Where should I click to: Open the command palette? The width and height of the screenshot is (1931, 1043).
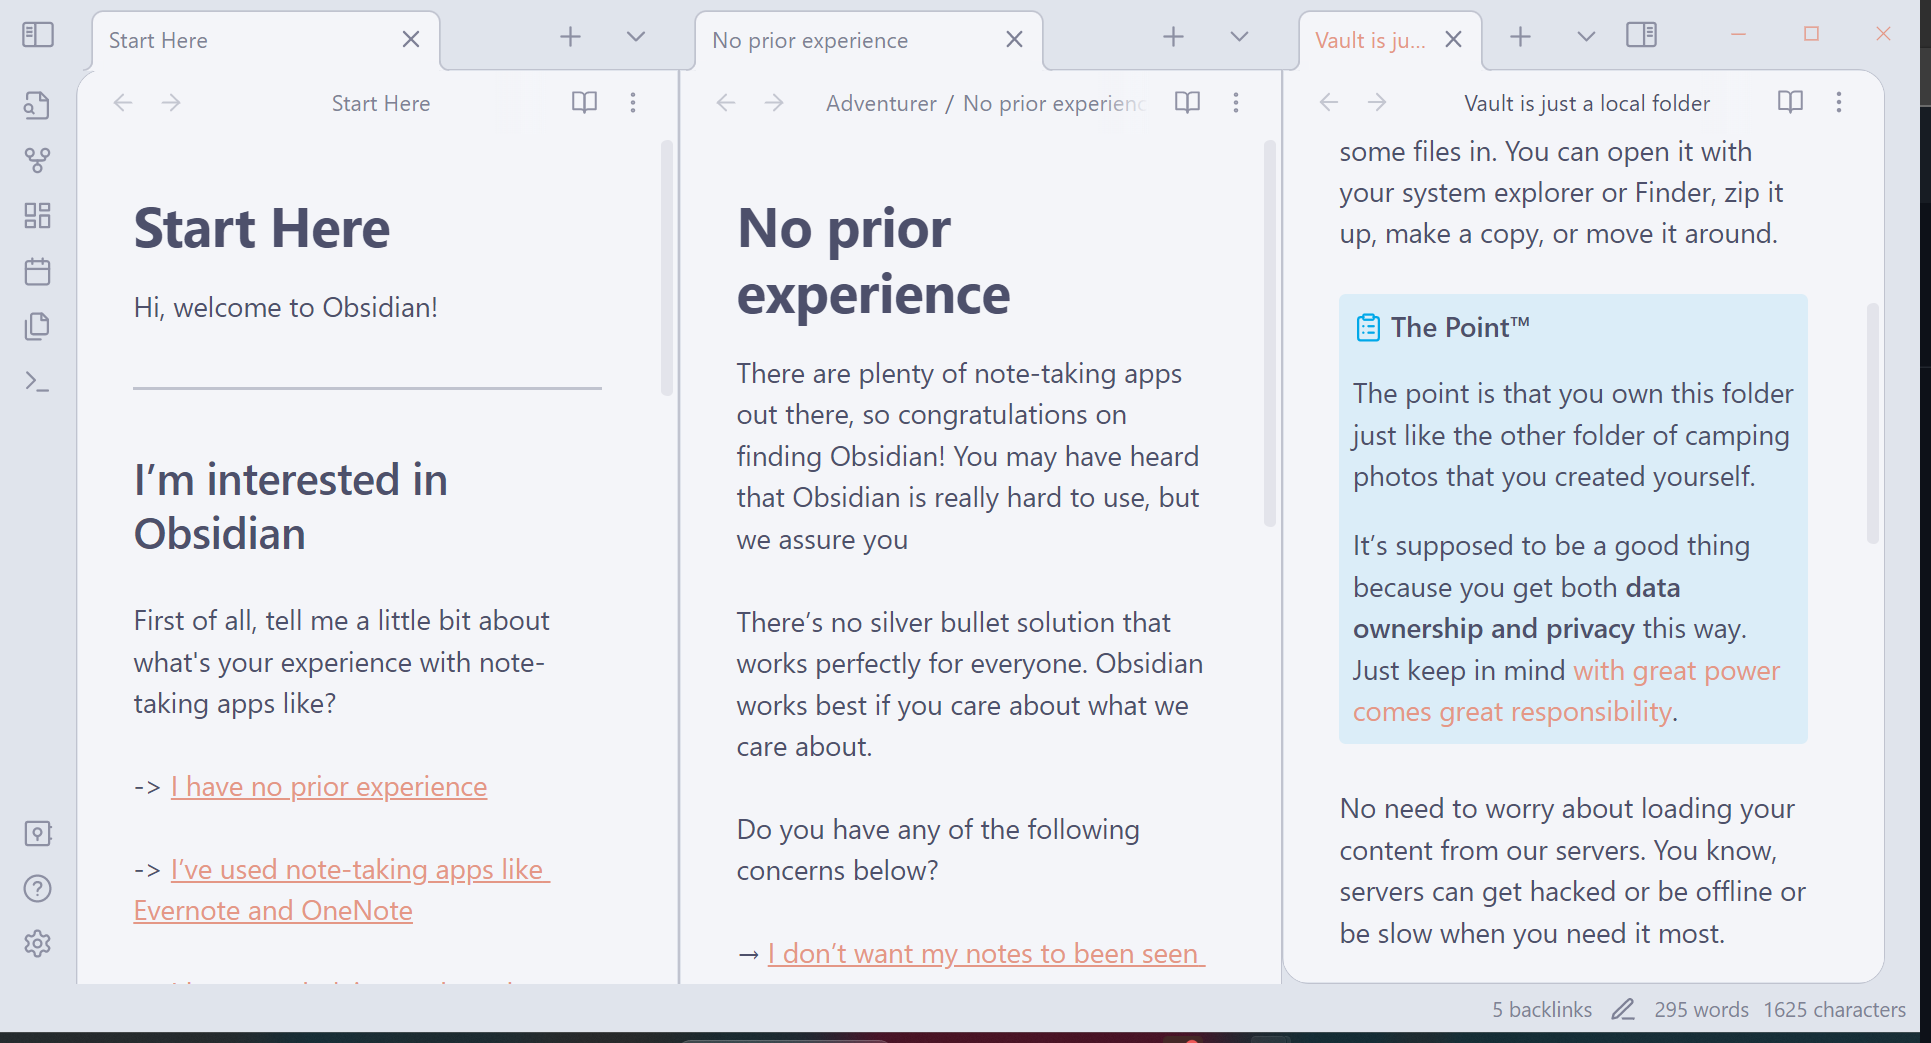[x=37, y=382]
